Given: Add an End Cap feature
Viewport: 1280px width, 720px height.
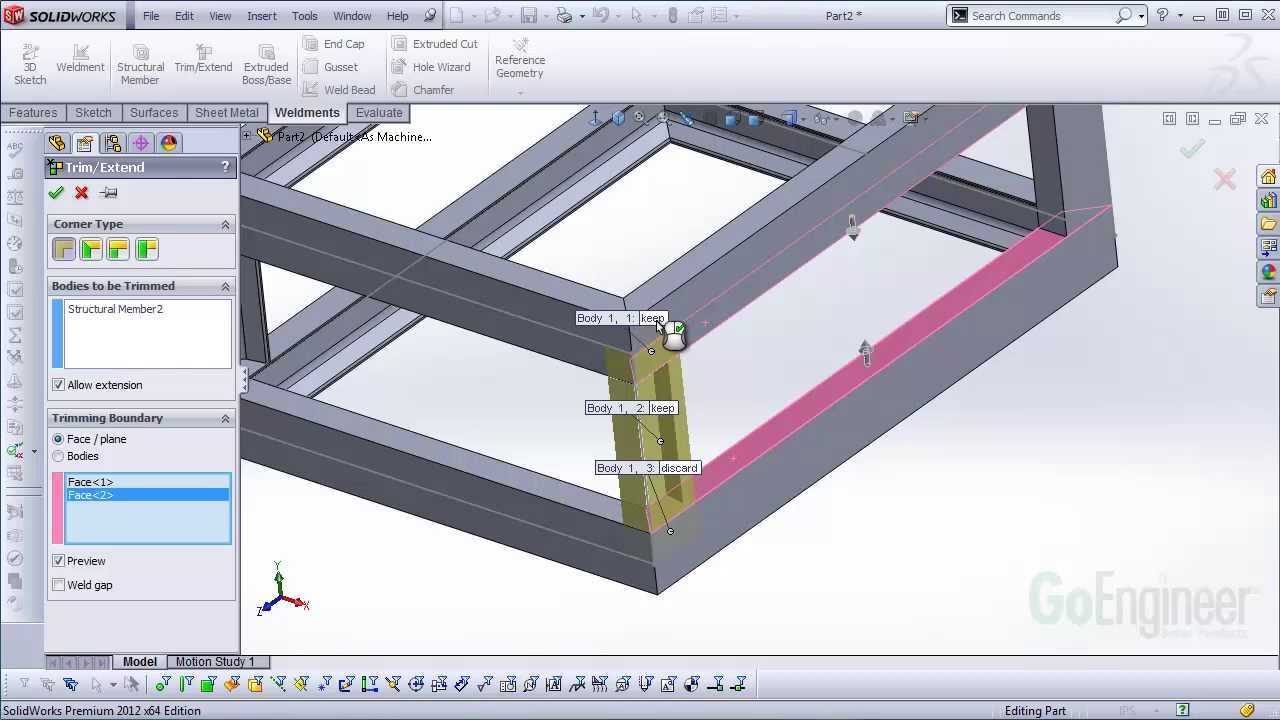Looking at the screenshot, I should [334, 44].
